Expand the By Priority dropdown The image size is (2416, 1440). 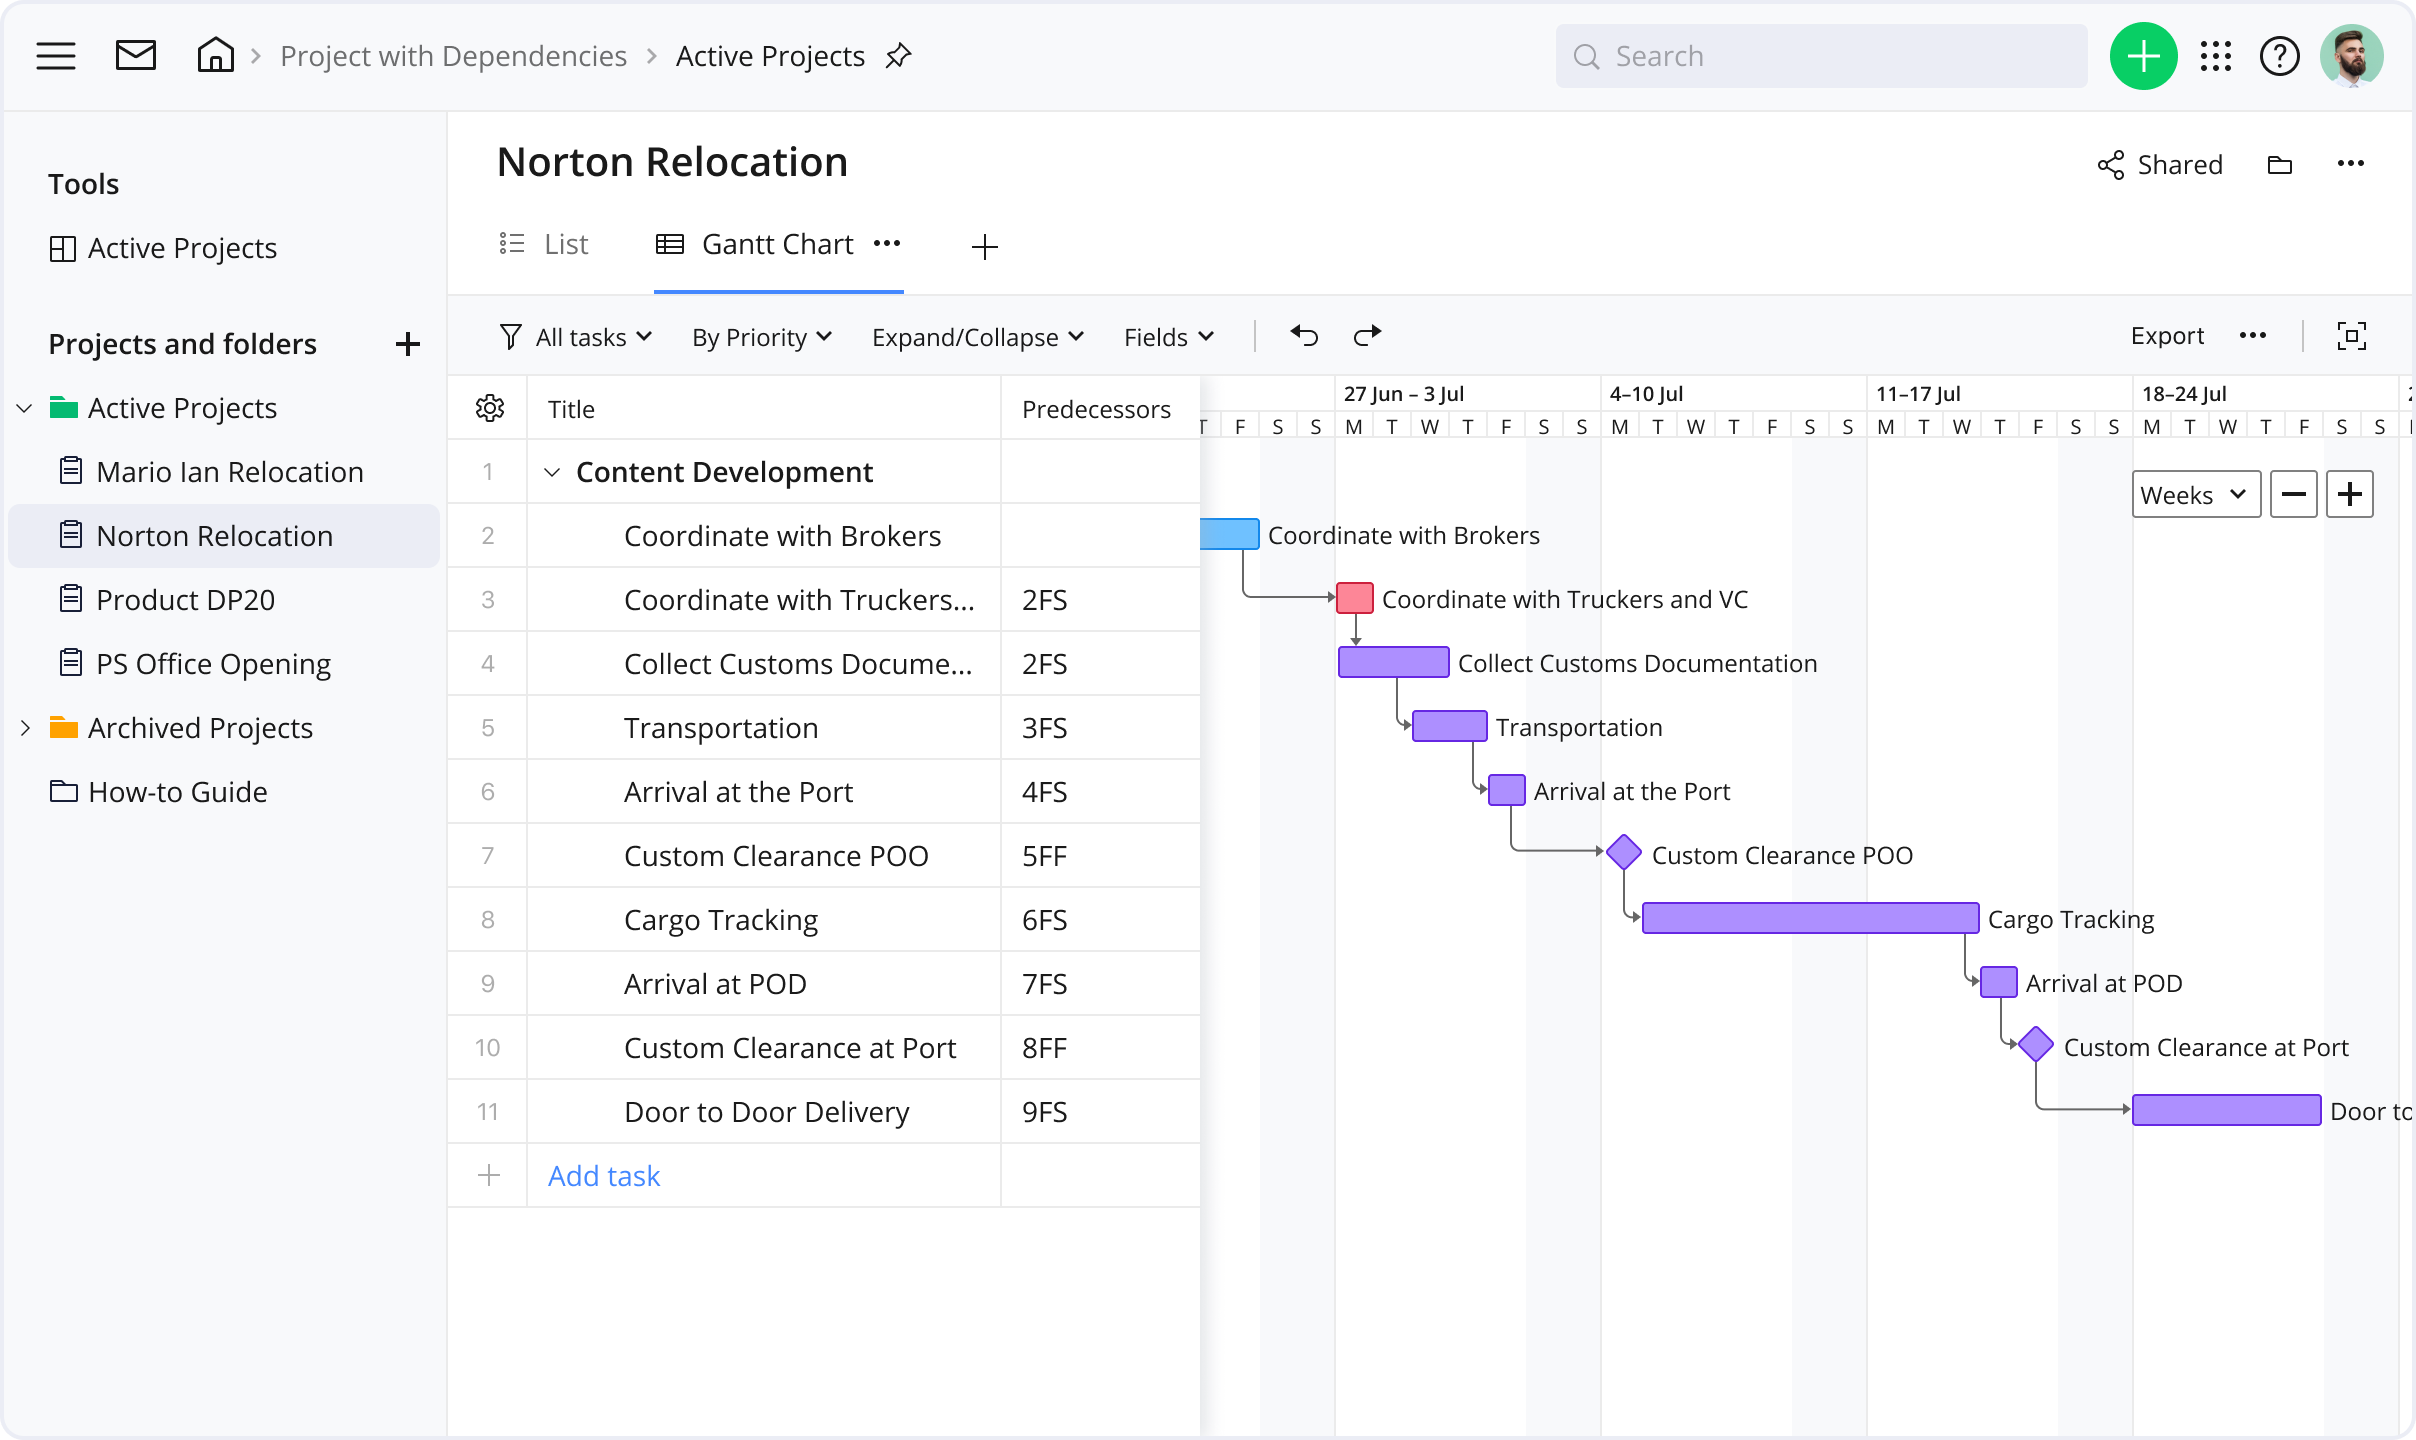pyautogui.click(x=759, y=336)
